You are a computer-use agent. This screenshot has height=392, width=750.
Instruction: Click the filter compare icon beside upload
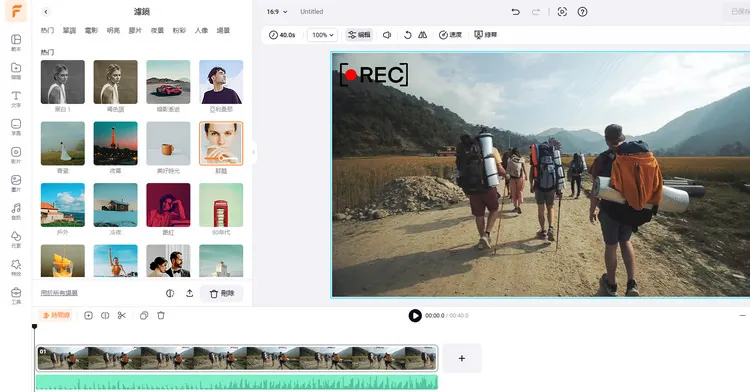(170, 293)
